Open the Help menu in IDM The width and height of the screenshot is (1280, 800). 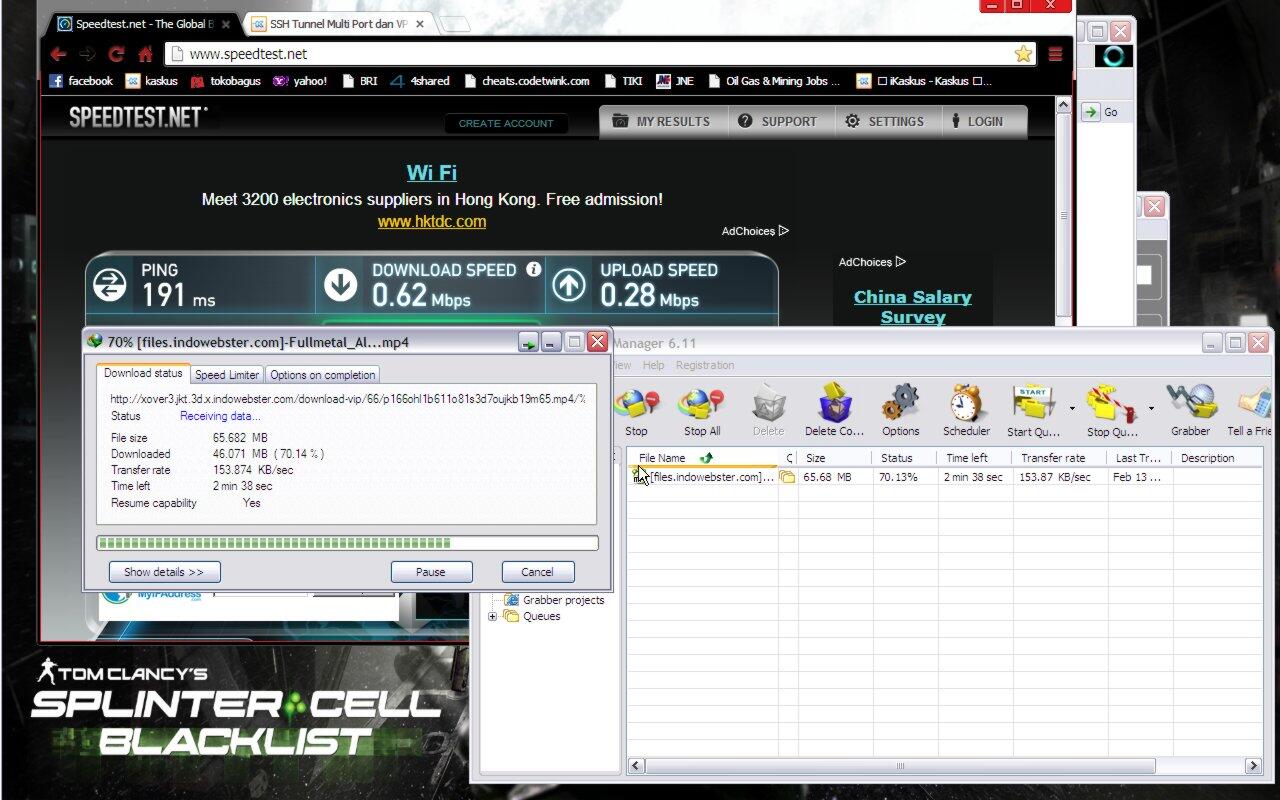(653, 365)
